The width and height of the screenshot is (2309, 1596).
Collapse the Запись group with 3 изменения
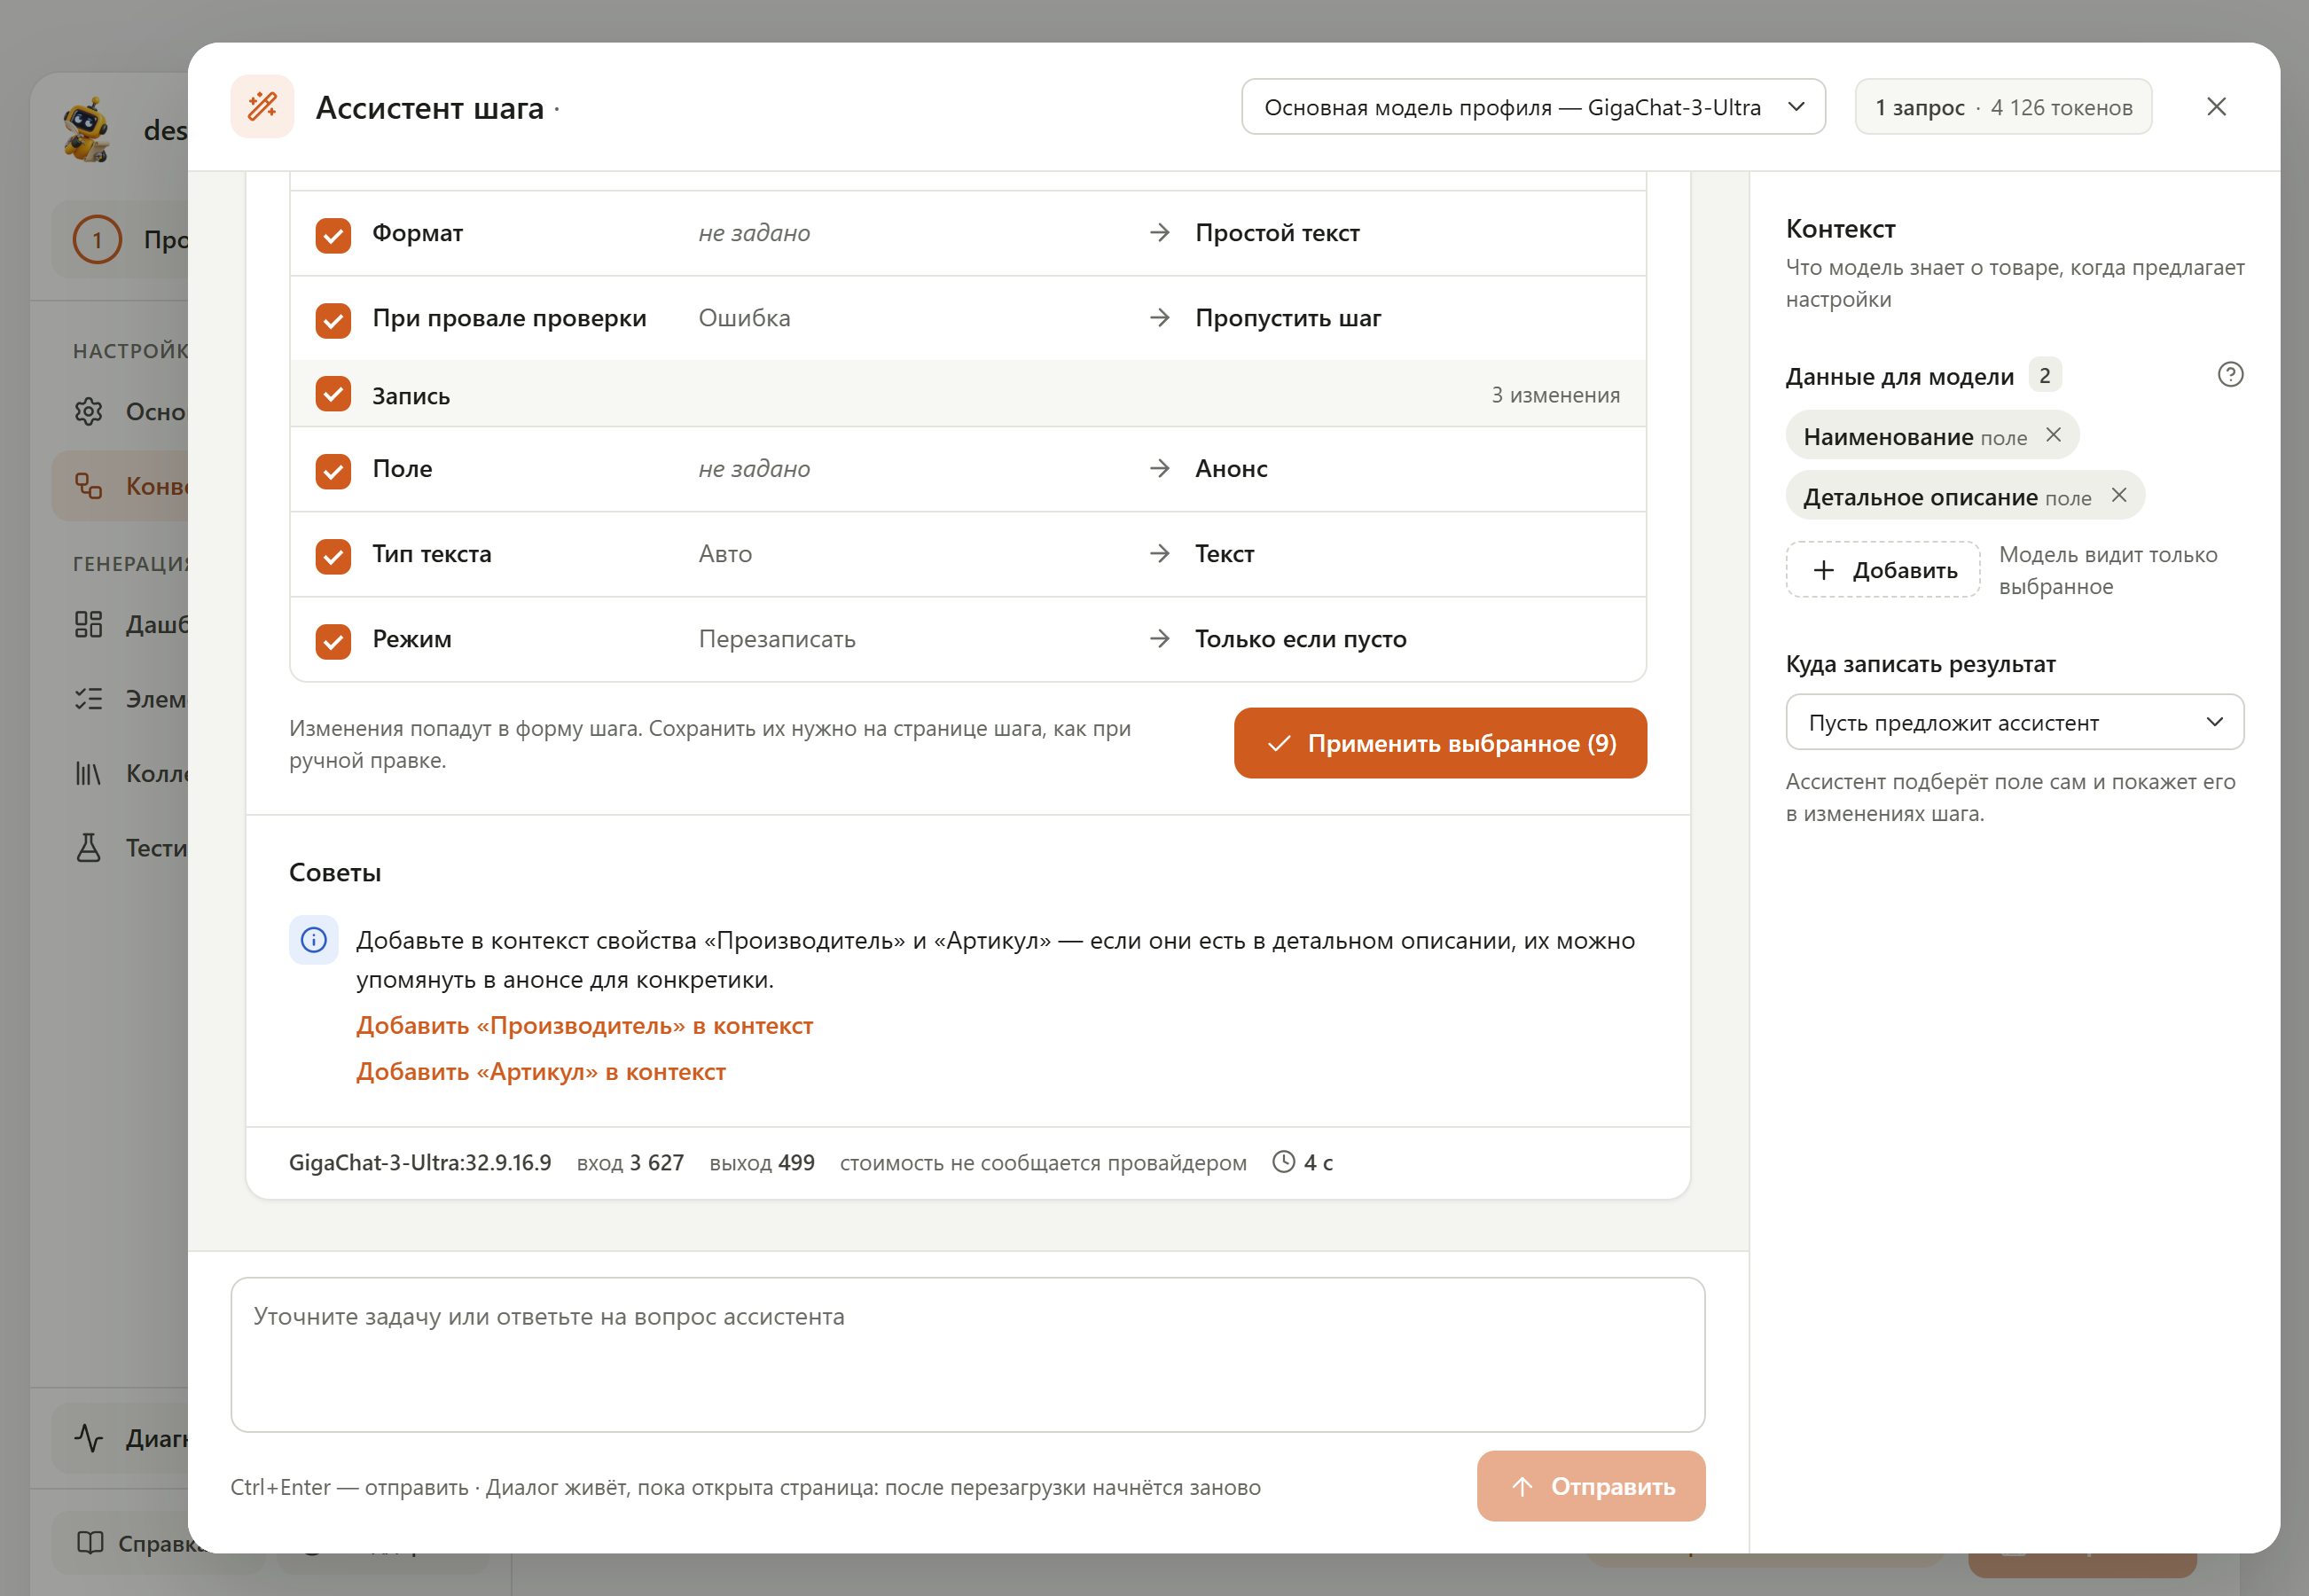tap(967, 395)
